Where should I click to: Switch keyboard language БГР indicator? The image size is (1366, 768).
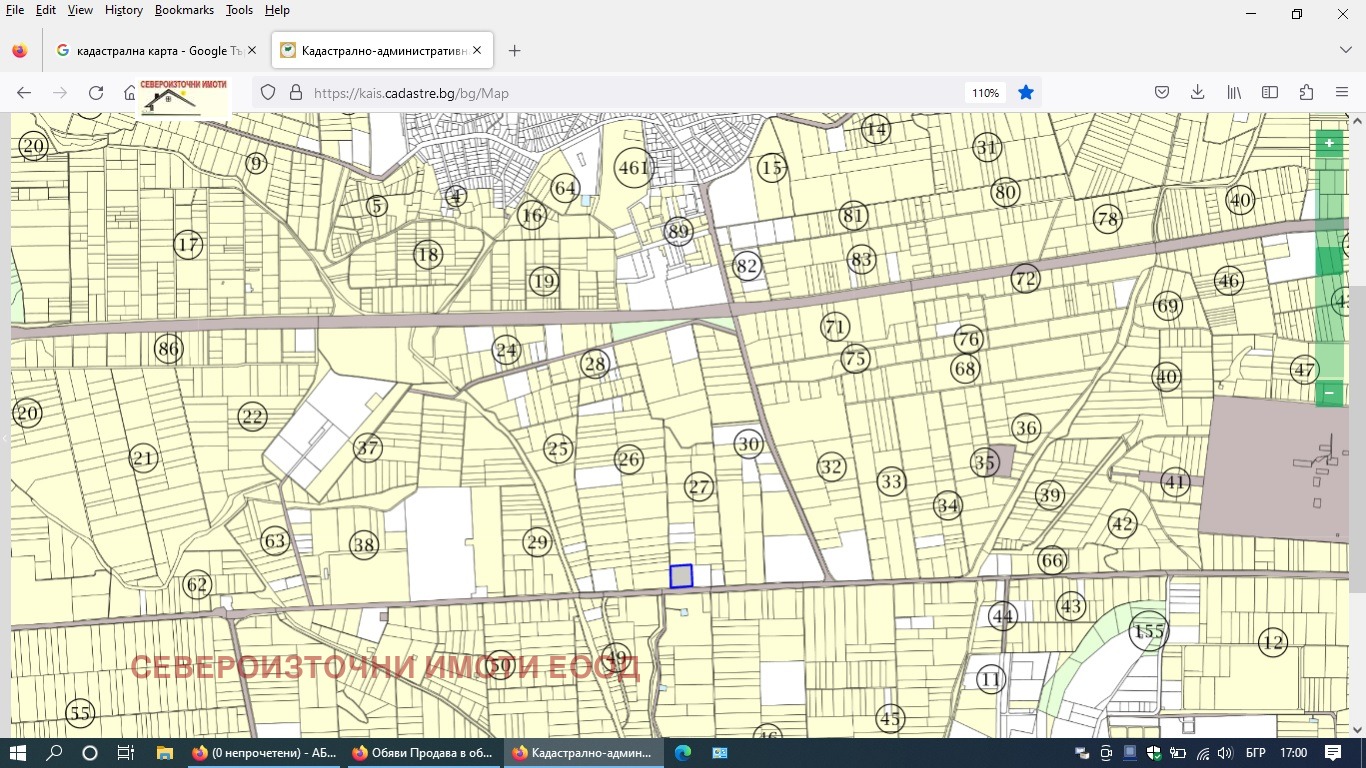pyautogui.click(x=1255, y=753)
